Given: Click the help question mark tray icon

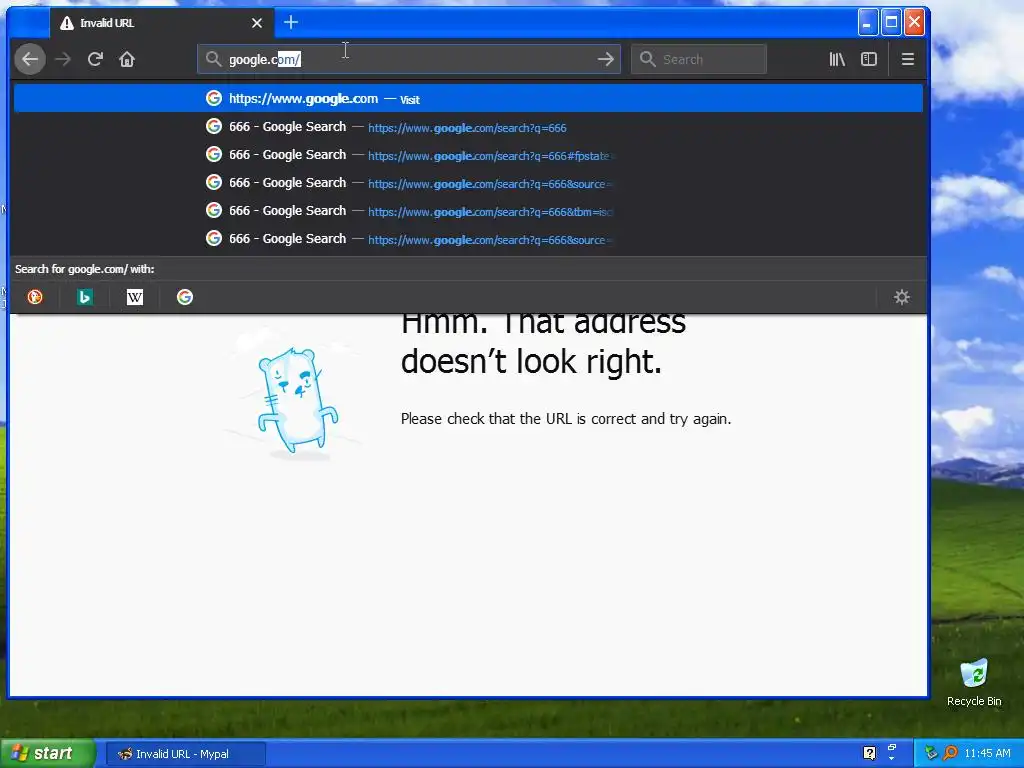Looking at the screenshot, I should point(869,753).
